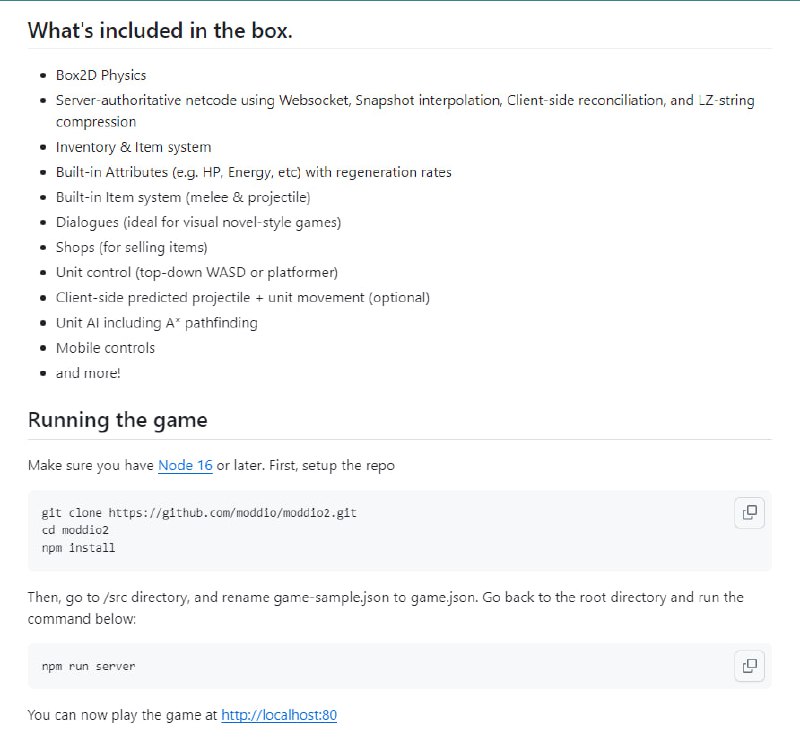Viewport: 800px width, 742px height.
Task: Click the Unit AI A* pathfinding item
Action: point(156,323)
